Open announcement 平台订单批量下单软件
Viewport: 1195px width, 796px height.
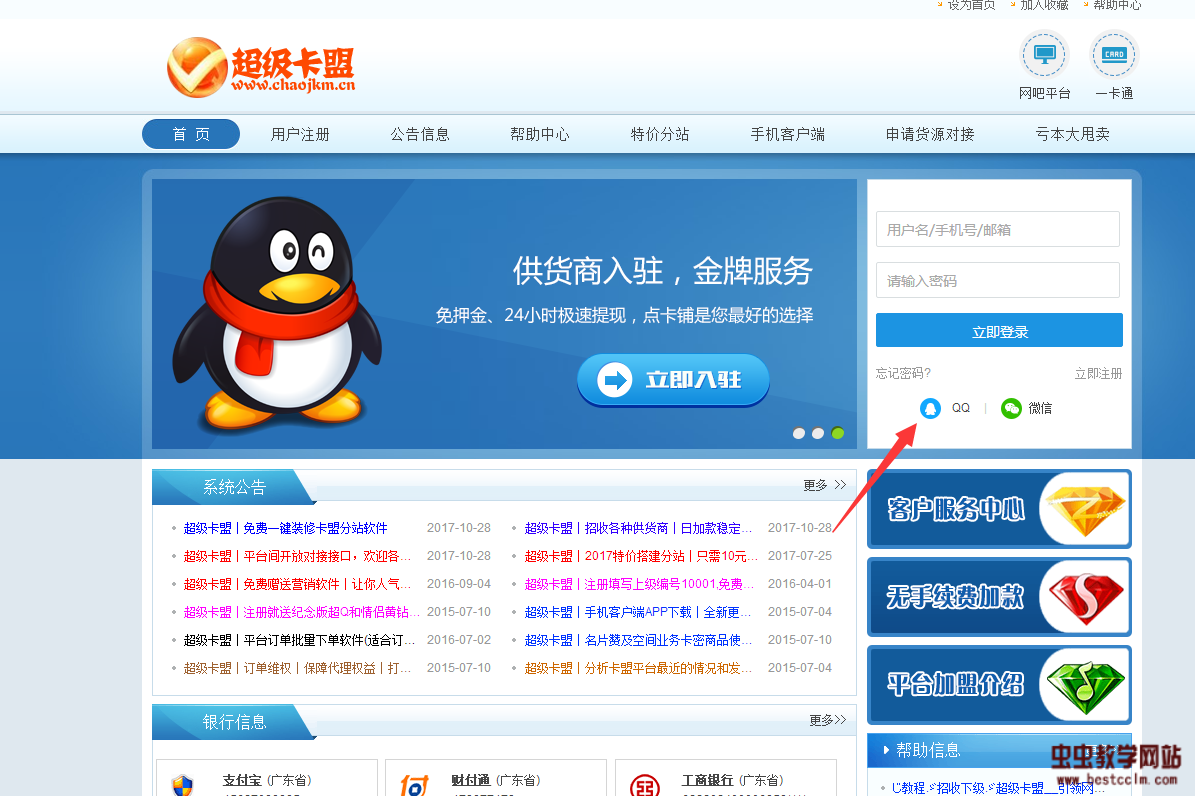click(x=299, y=640)
